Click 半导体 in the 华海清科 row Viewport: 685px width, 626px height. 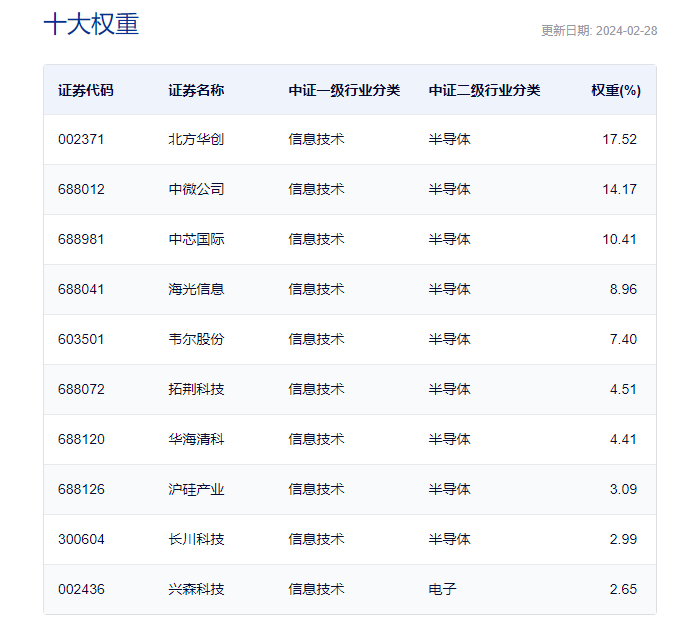450,439
